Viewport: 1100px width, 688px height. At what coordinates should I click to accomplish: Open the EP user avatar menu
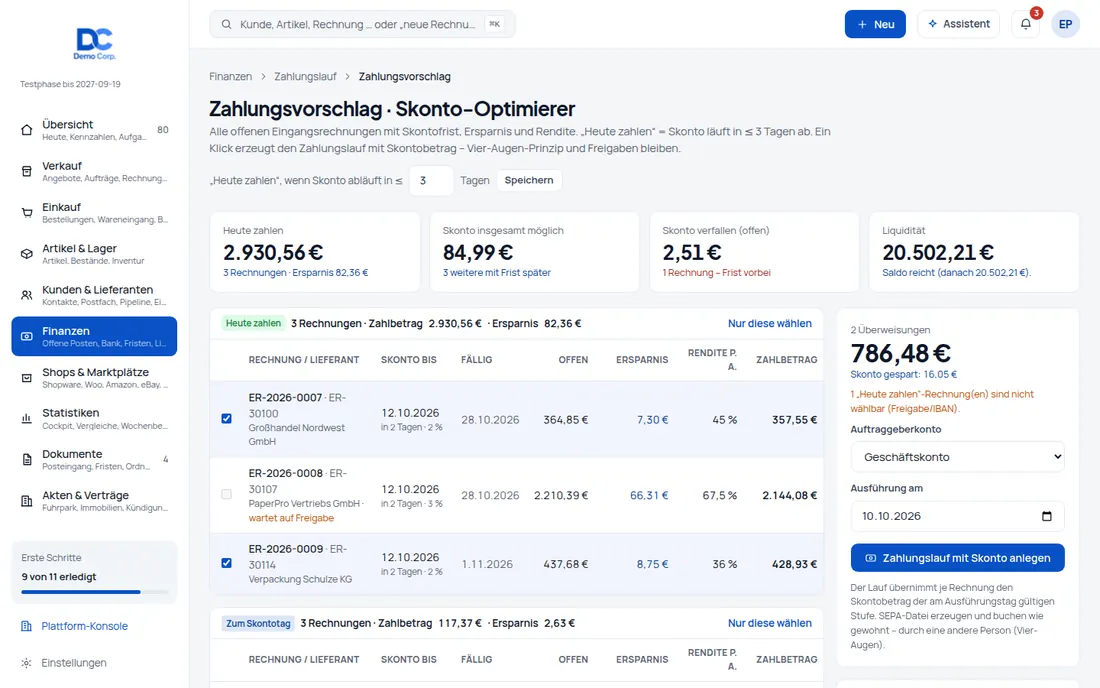[1065, 24]
